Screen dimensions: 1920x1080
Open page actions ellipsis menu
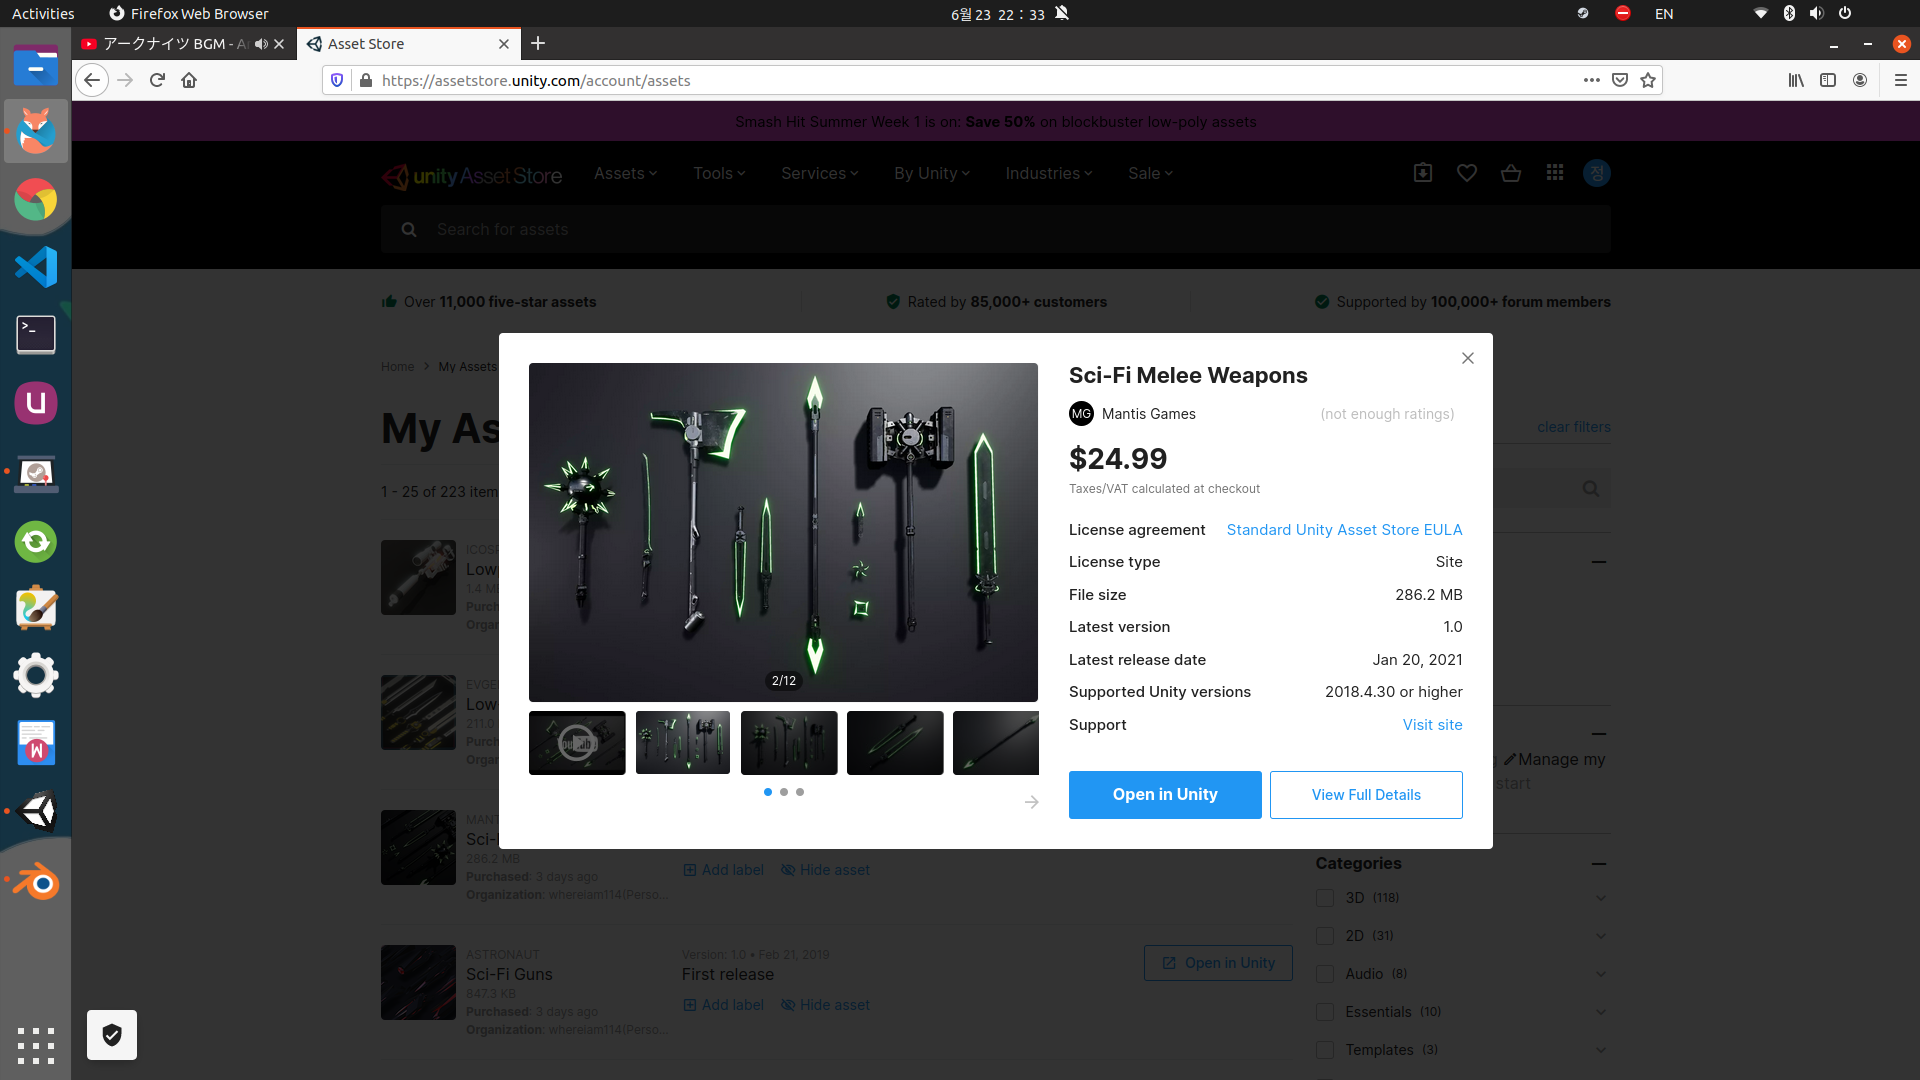pyautogui.click(x=1592, y=80)
